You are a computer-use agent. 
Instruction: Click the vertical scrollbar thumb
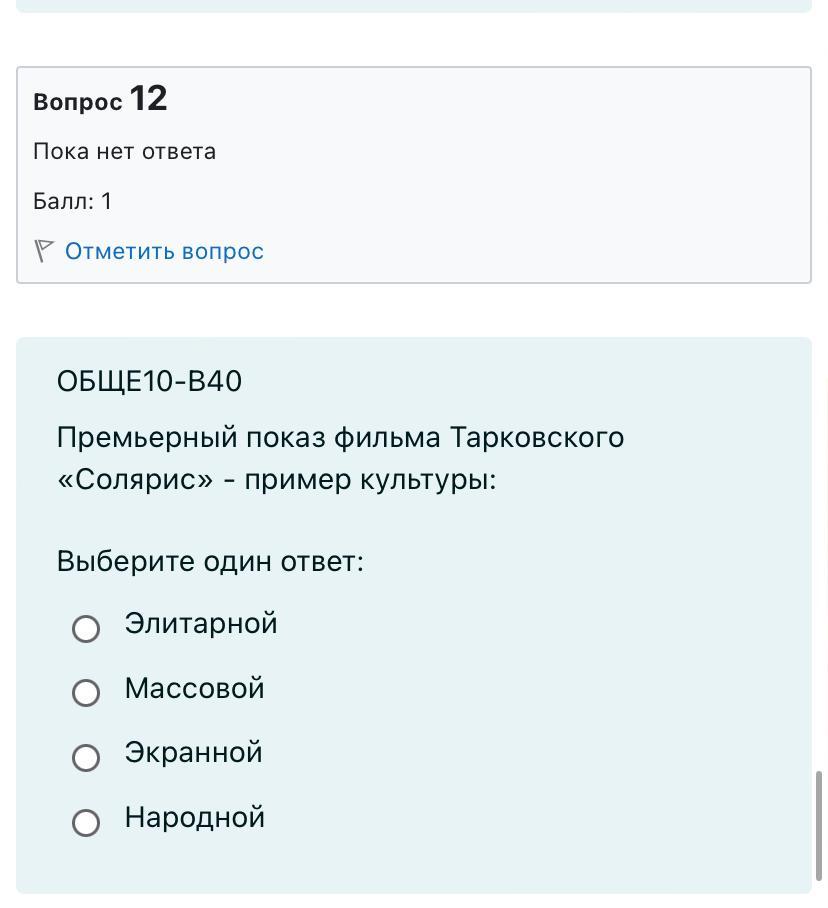[x=819, y=826]
